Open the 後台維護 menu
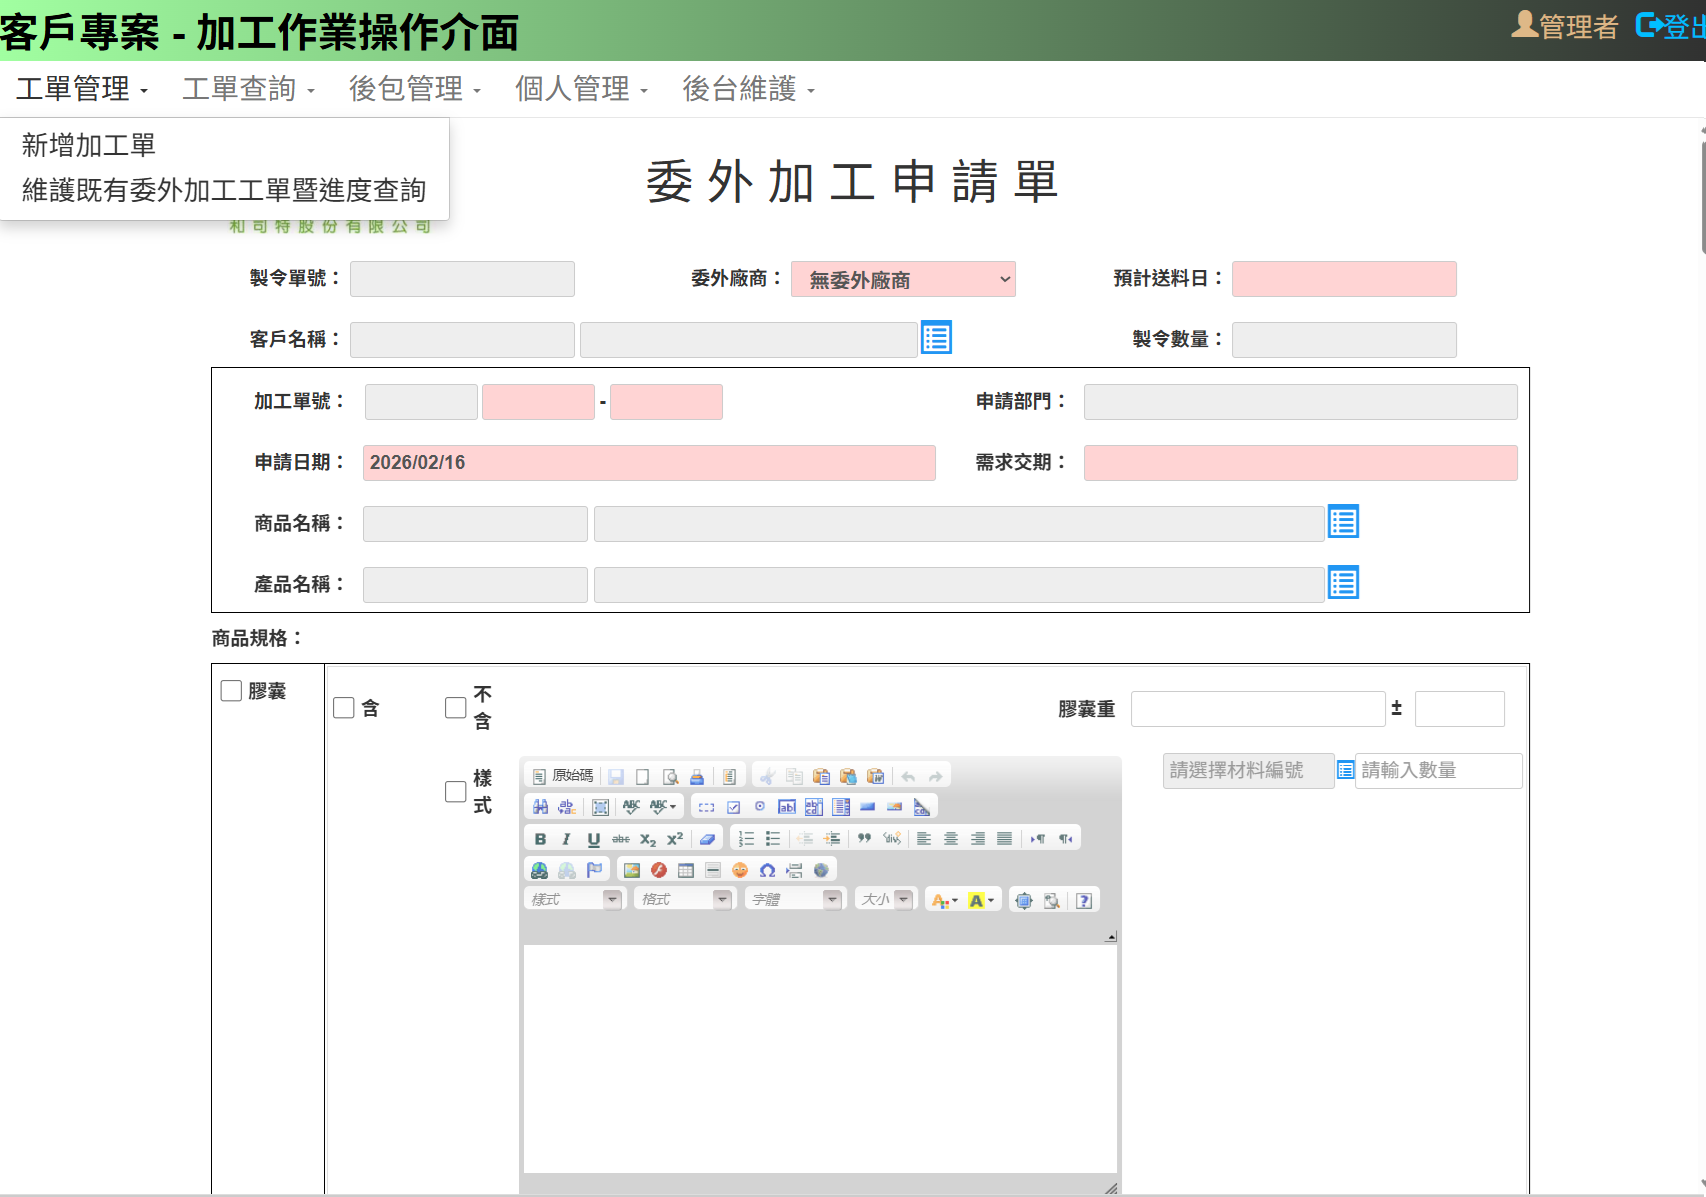1706x1197 pixels. (748, 89)
